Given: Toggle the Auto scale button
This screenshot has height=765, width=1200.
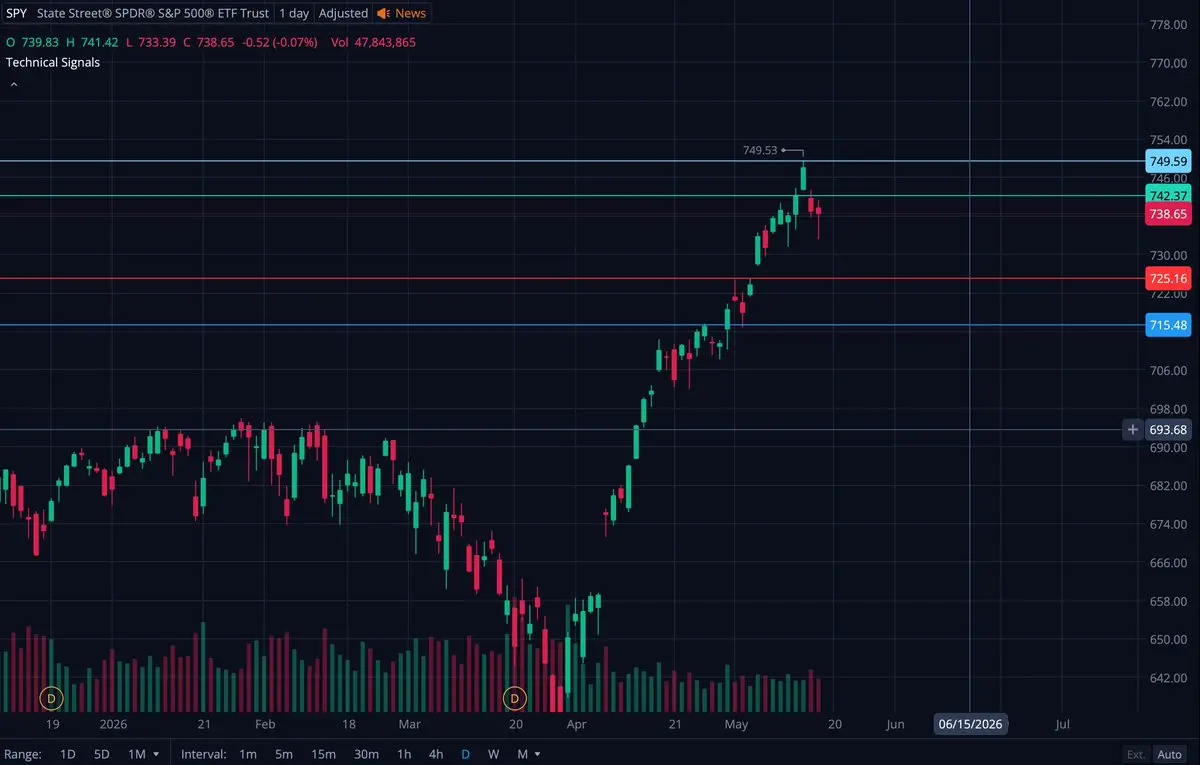Looking at the screenshot, I should coord(1169,754).
